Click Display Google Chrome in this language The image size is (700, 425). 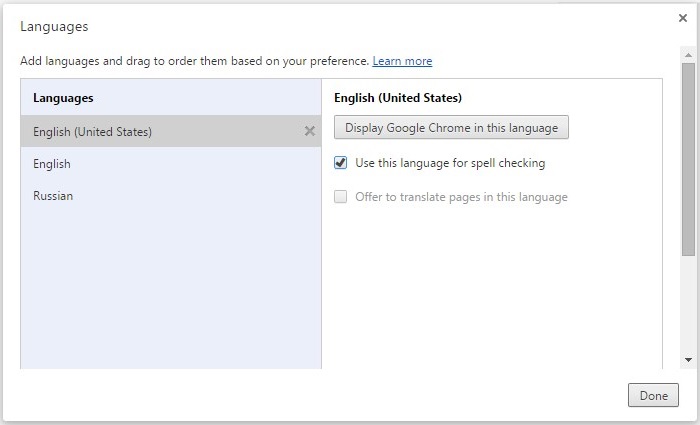pyautogui.click(x=451, y=128)
